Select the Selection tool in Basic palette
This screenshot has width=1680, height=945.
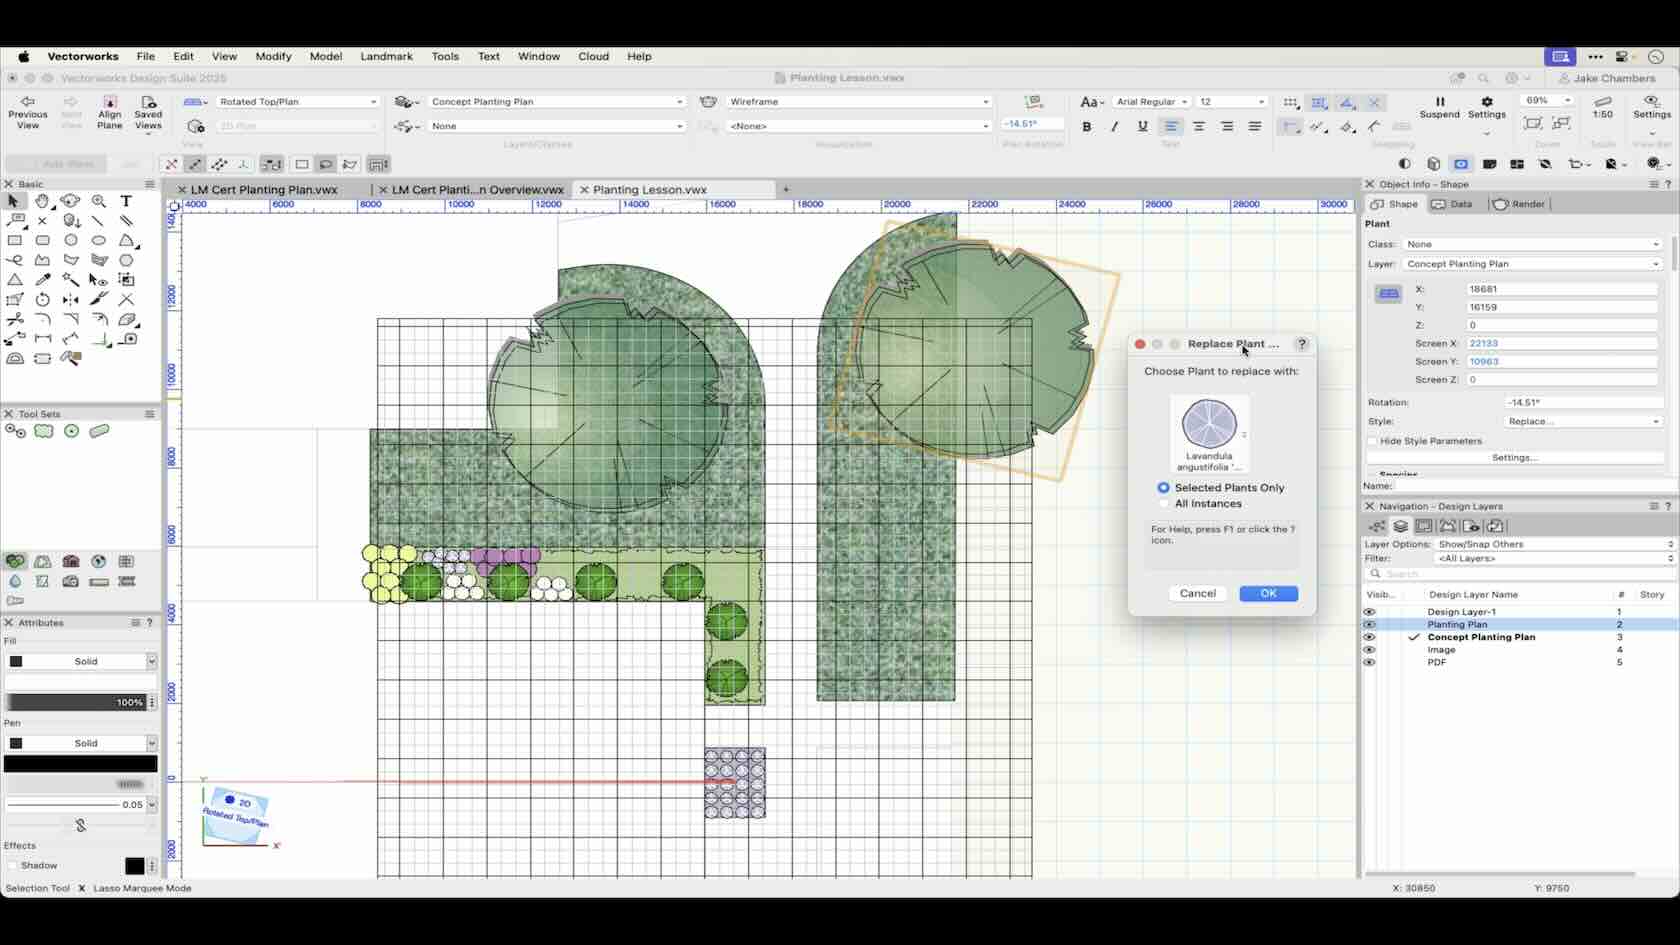click(x=13, y=201)
